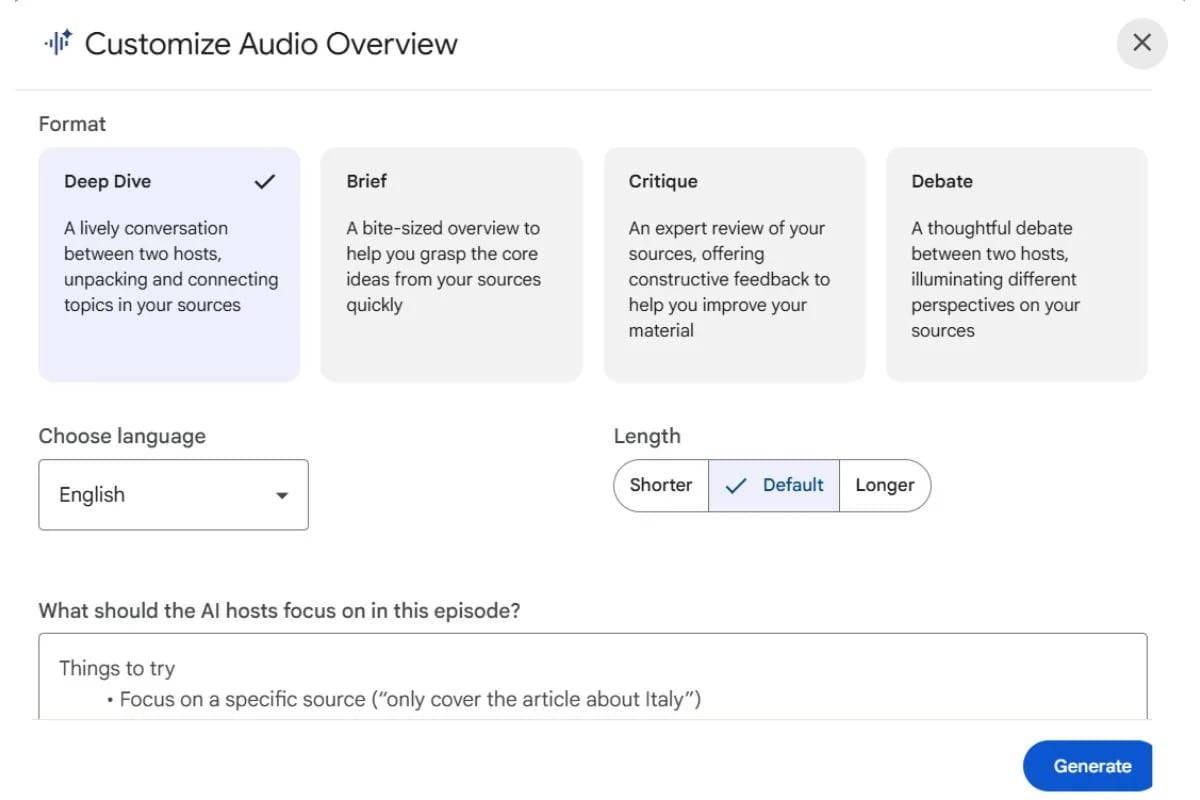The height and width of the screenshot is (800, 1200).
Task: Click the checkmark on Deep Dive card
Action: pos(264,181)
